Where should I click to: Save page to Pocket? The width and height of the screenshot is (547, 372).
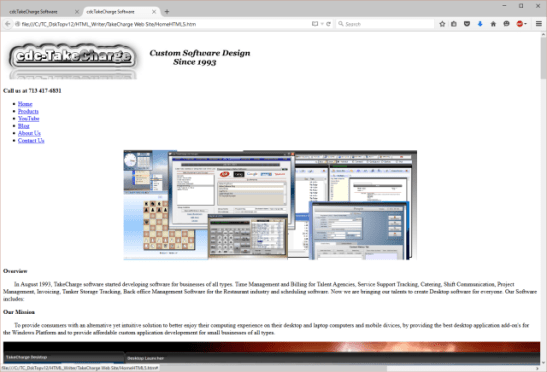(467, 24)
